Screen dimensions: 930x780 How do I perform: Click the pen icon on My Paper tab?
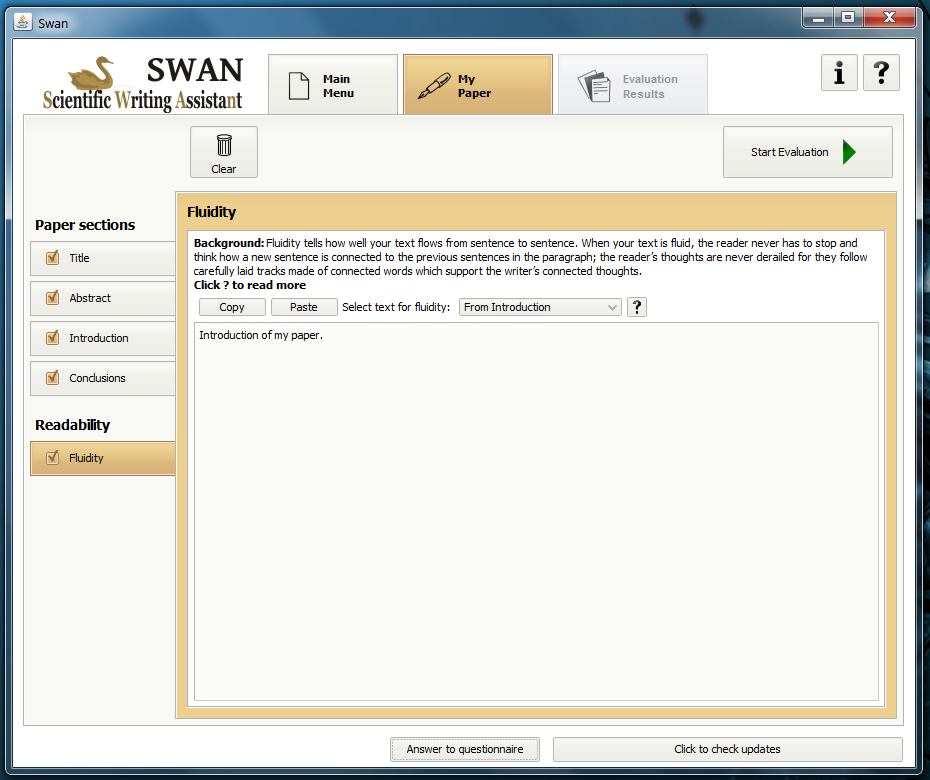click(434, 85)
